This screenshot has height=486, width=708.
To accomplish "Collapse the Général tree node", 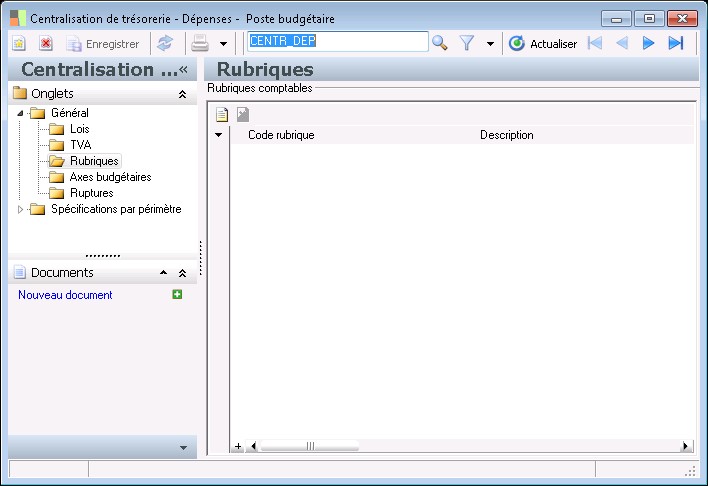I will (x=20, y=113).
